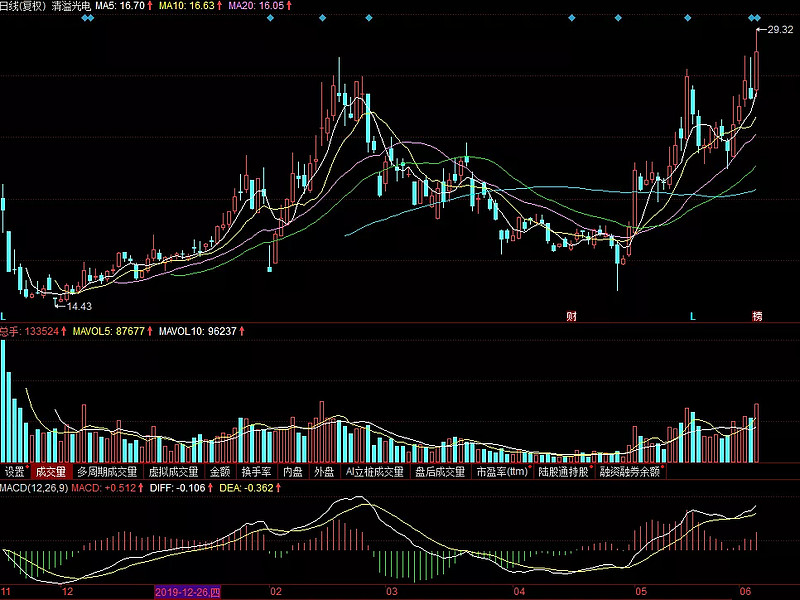Open the 设置 settings tab
Image resolution: width=800 pixels, height=600 pixels.
pos(15,471)
